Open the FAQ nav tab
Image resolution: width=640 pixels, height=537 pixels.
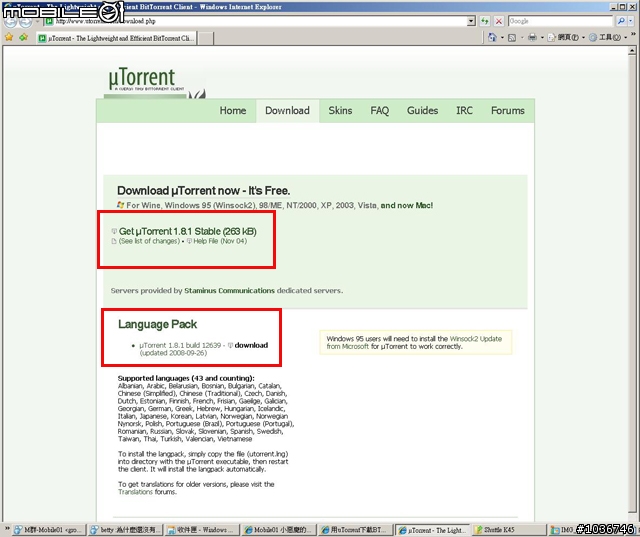point(380,111)
